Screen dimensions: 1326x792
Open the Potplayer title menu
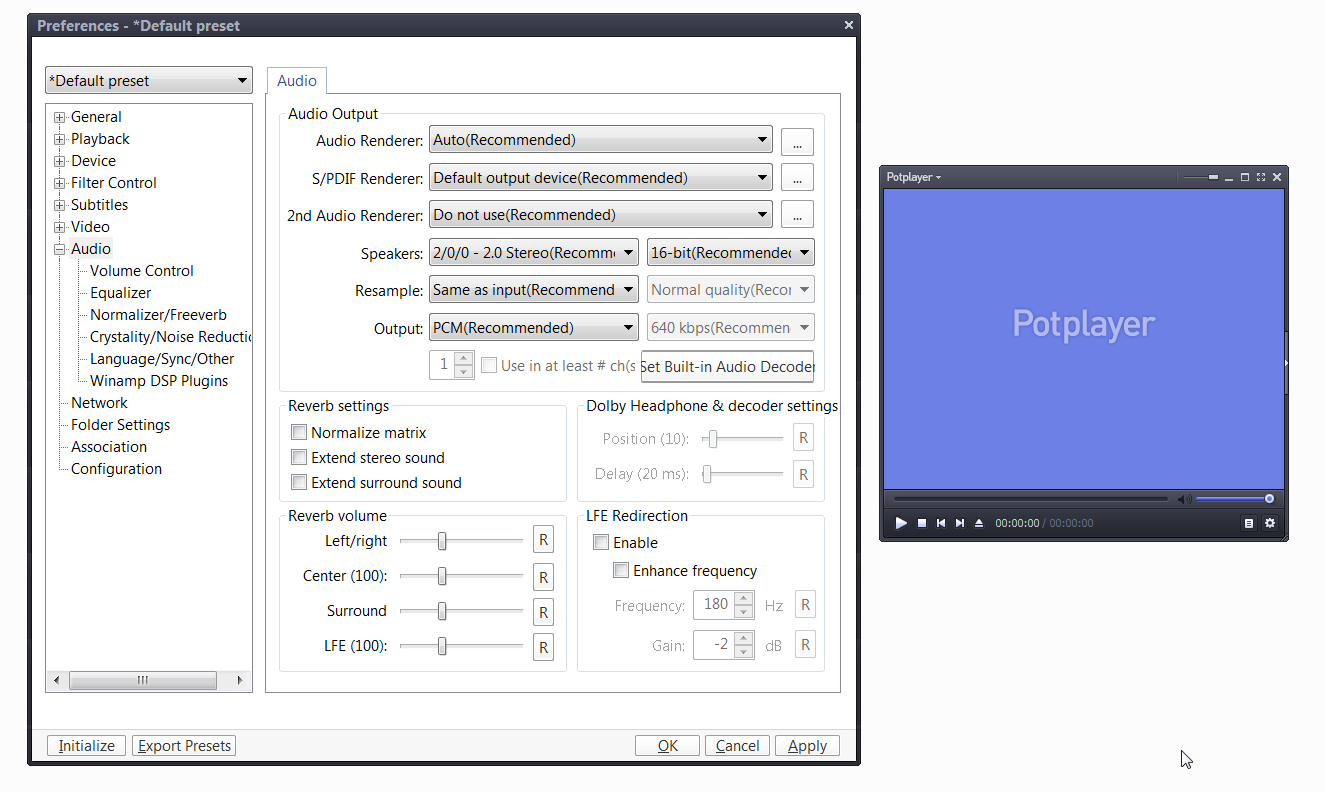click(x=914, y=177)
